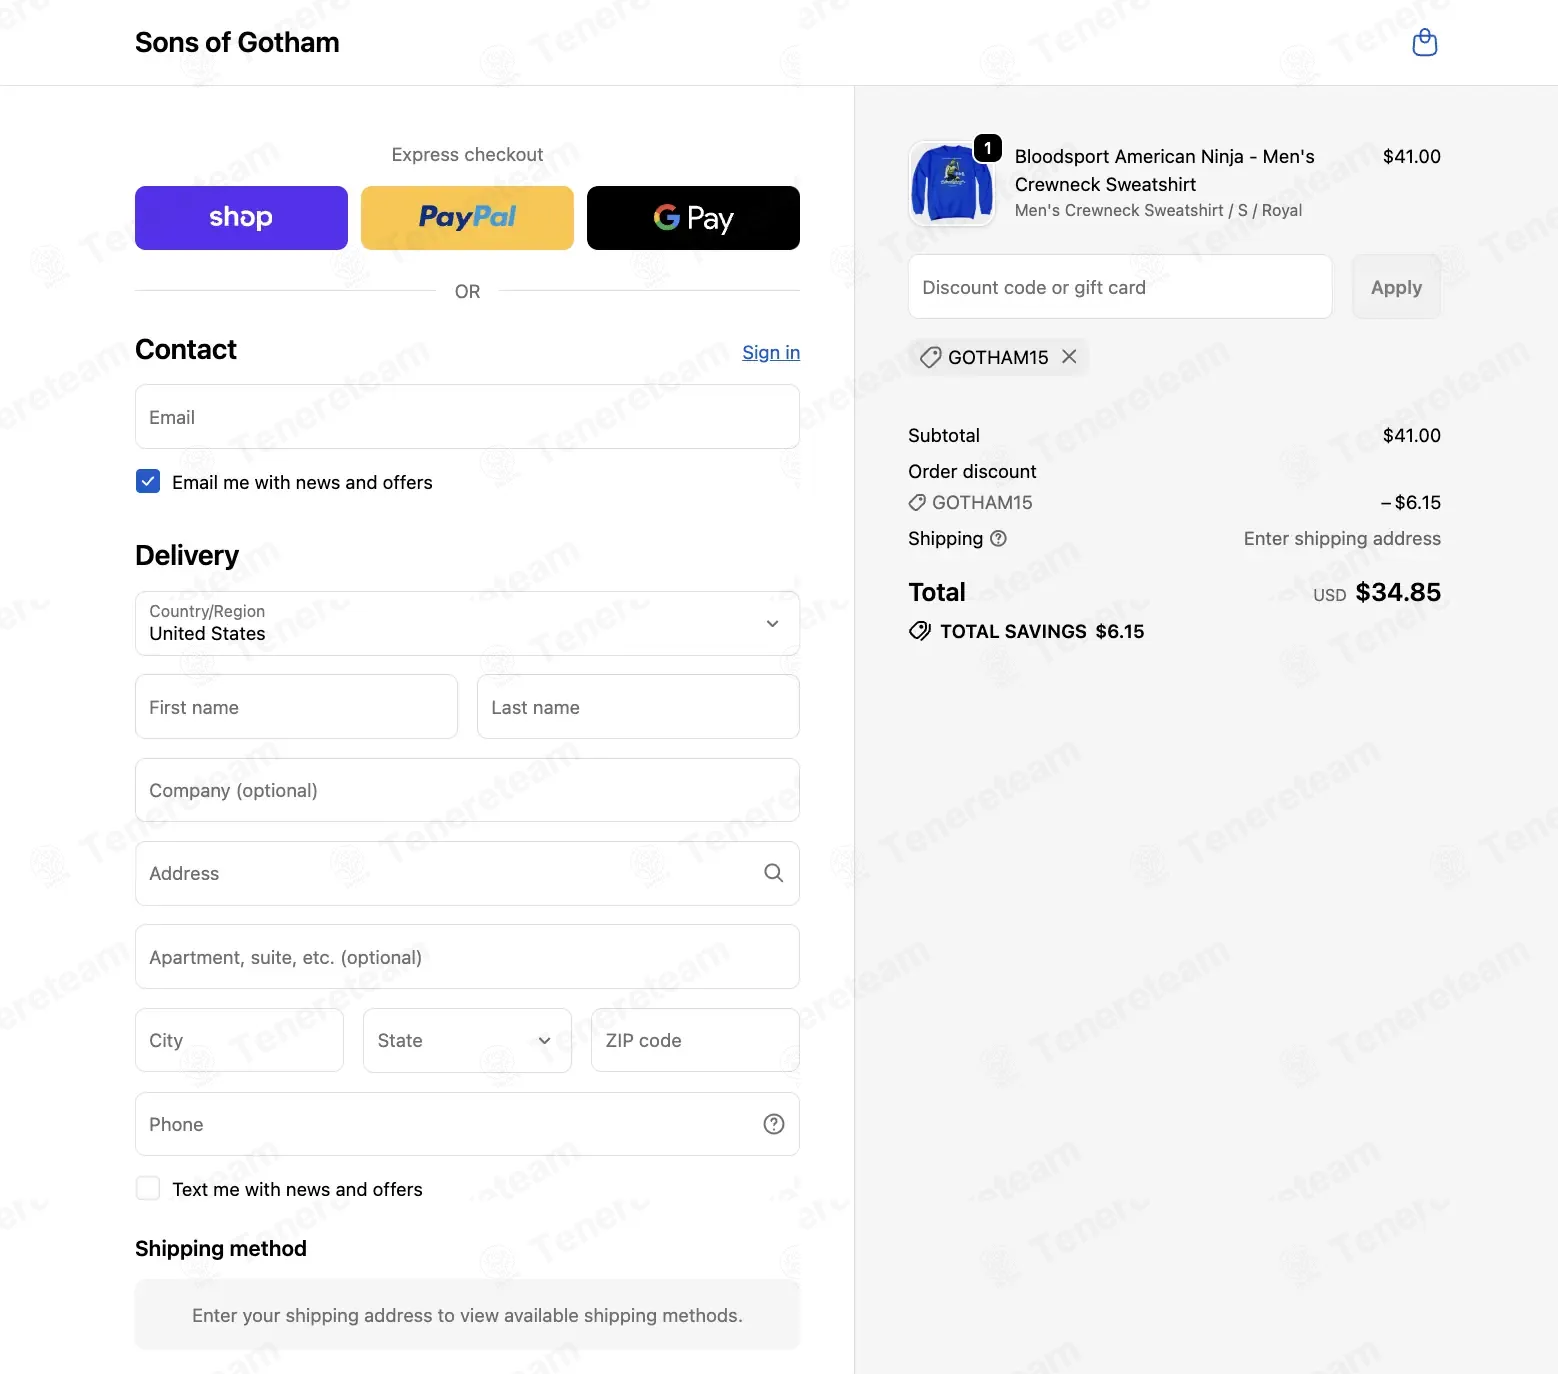Viewport: 1558px width, 1374px height.
Task: Choose Google Pay express checkout
Action: pos(693,218)
